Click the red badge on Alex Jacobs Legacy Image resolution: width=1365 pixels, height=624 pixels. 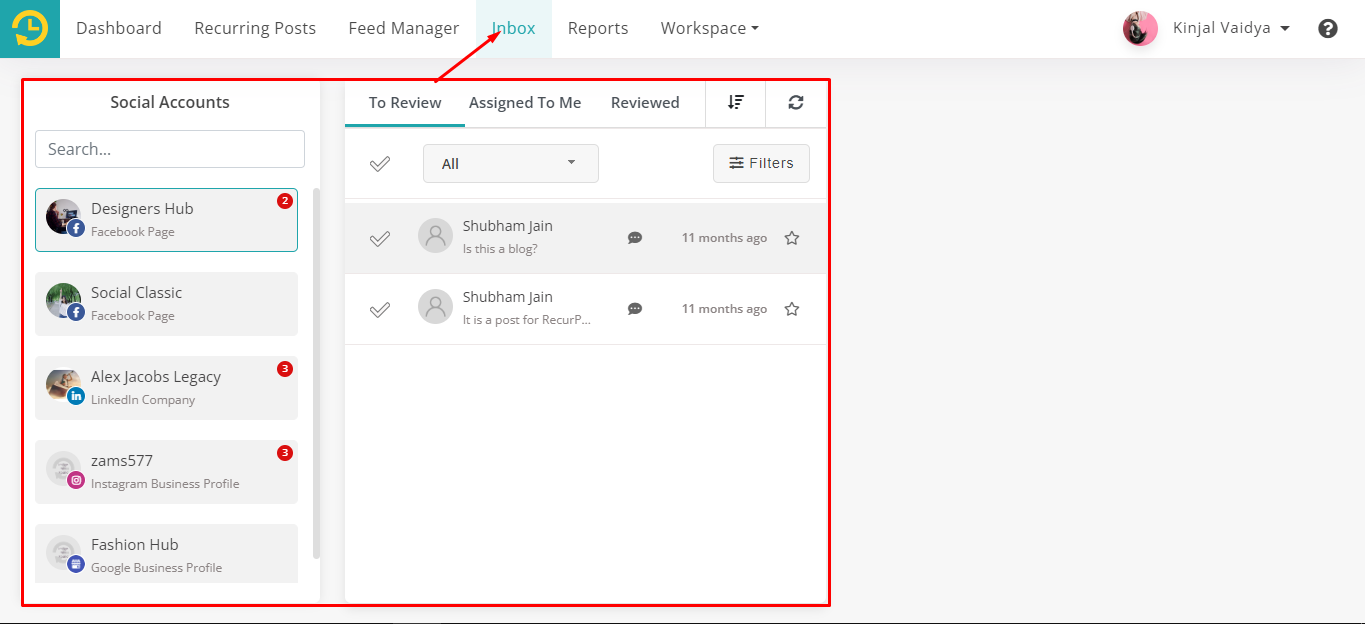pyautogui.click(x=285, y=369)
